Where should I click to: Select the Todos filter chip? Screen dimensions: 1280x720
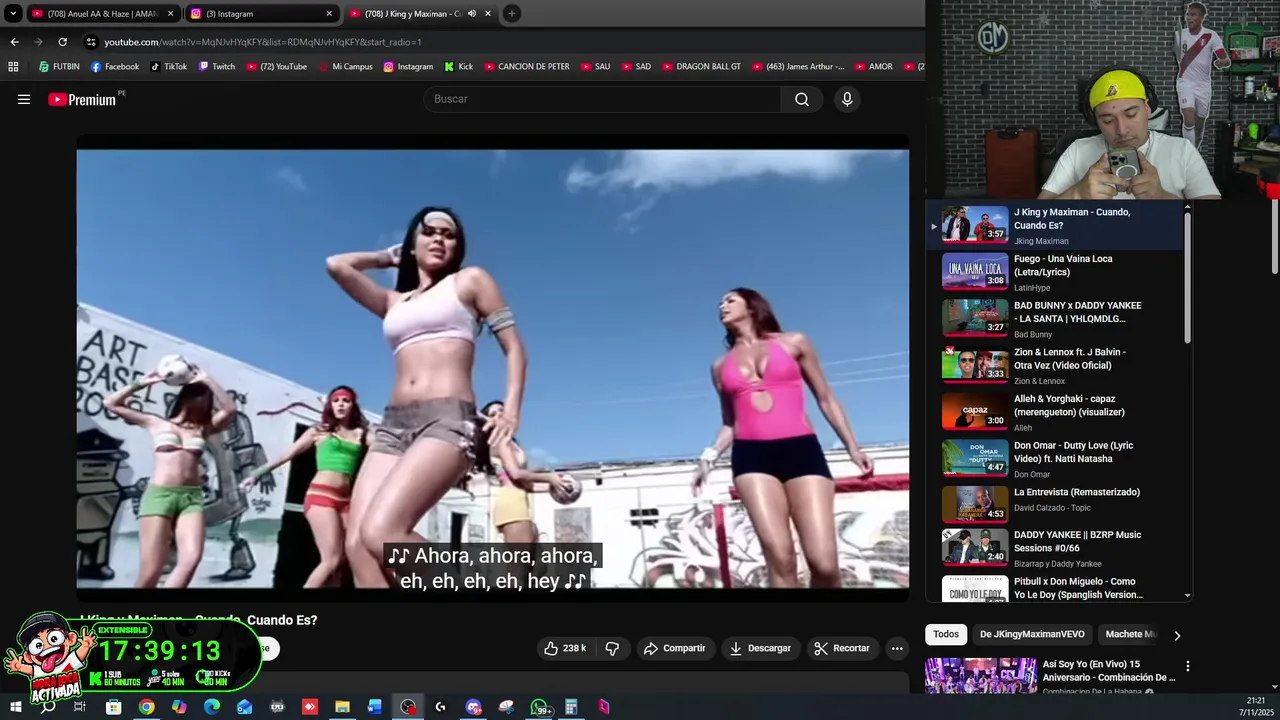pyautogui.click(x=946, y=634)
